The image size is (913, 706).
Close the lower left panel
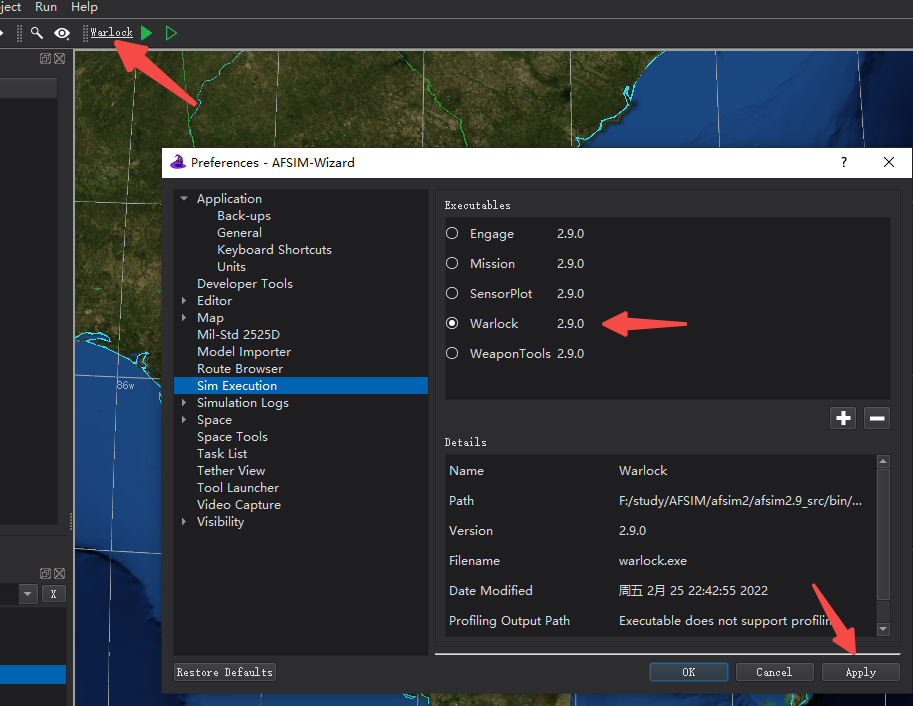[x=59, y=573]
